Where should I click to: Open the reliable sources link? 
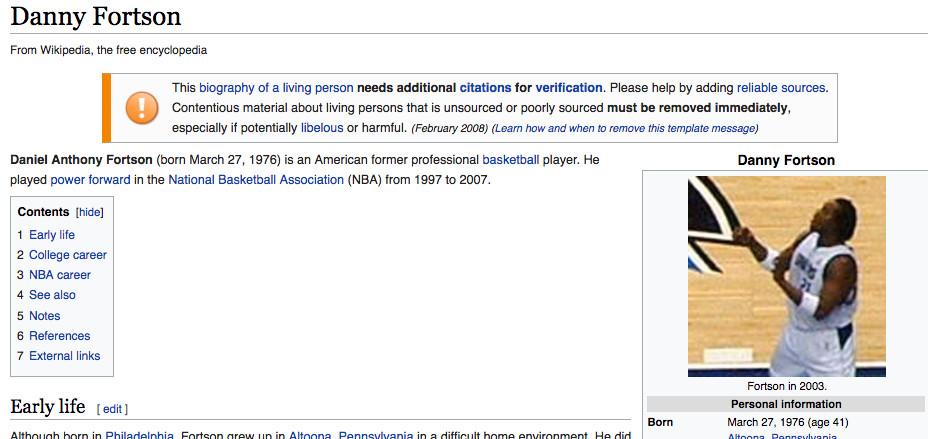point(780,88)
